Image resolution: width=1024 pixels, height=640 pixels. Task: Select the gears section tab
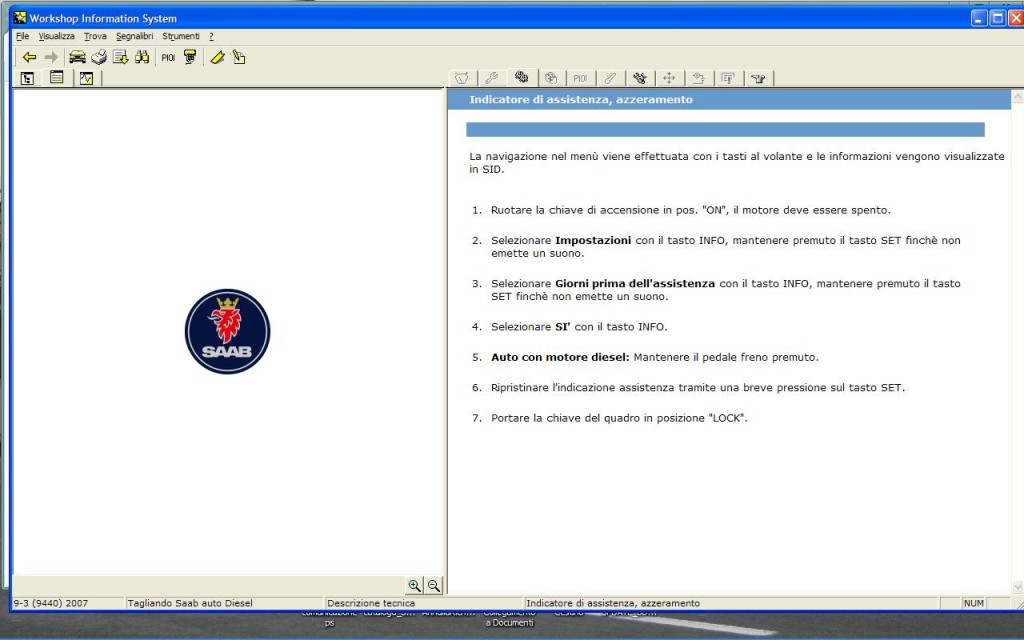click(521, 77)
